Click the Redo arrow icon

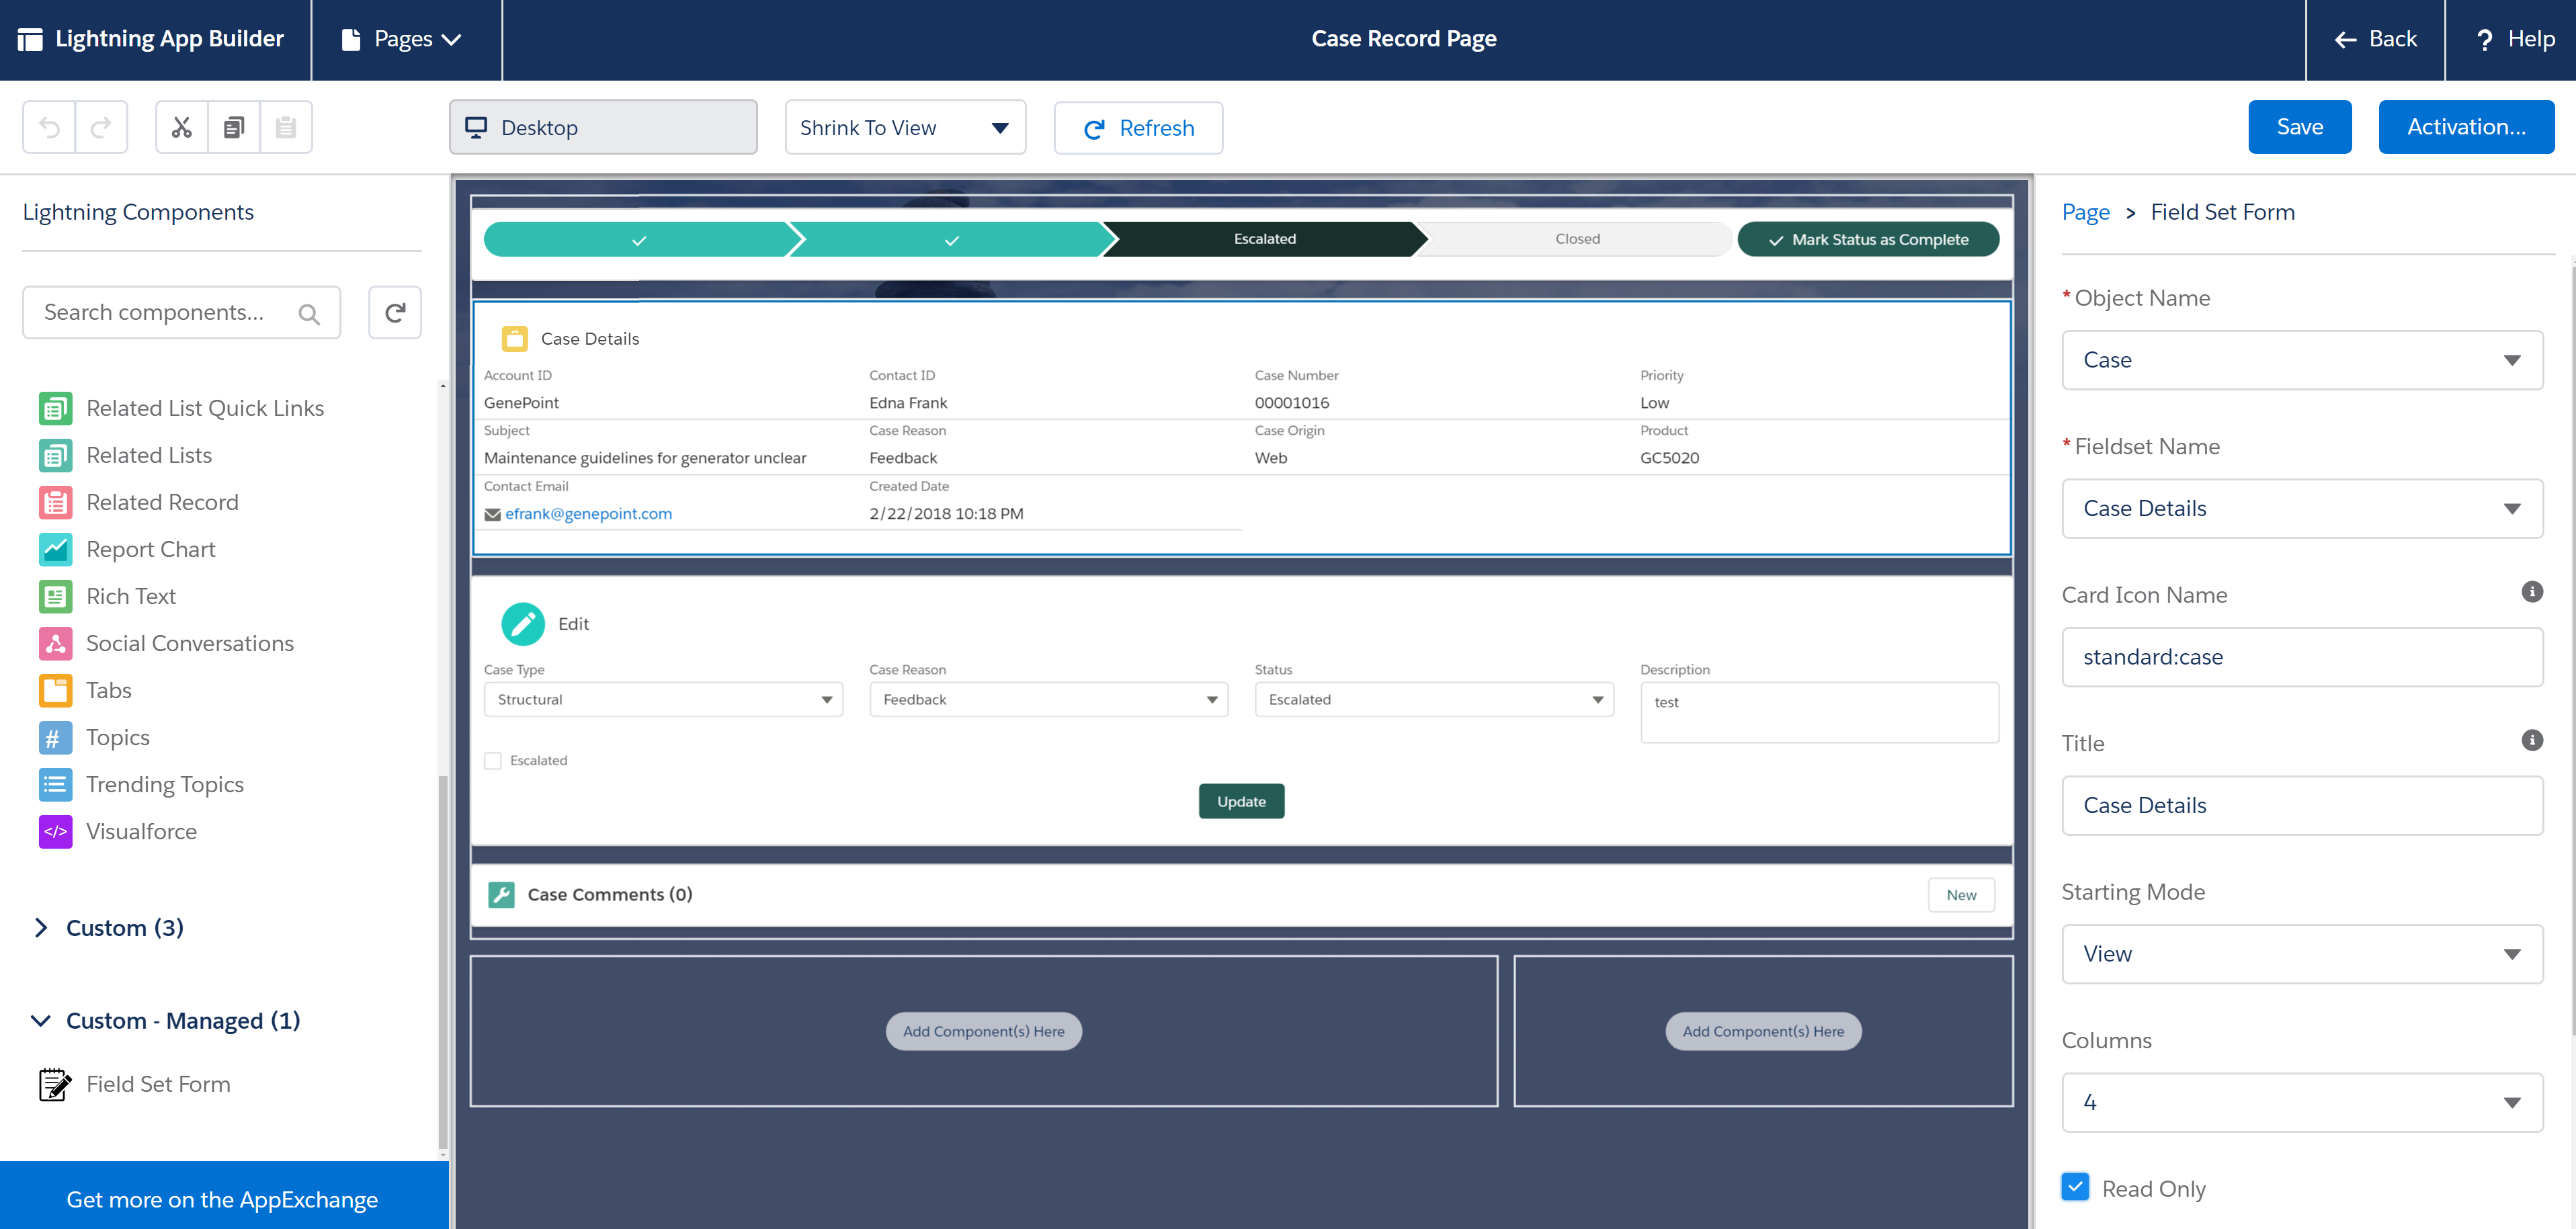101,127
